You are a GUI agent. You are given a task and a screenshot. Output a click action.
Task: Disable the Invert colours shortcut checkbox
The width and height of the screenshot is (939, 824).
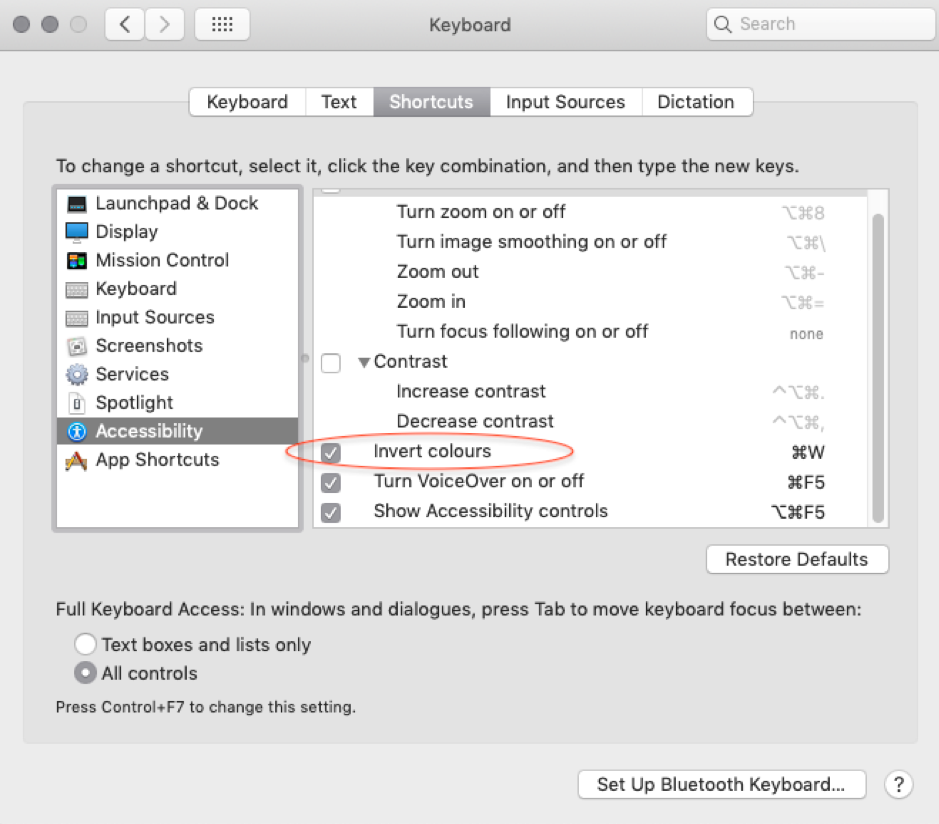tap(331, 453)
